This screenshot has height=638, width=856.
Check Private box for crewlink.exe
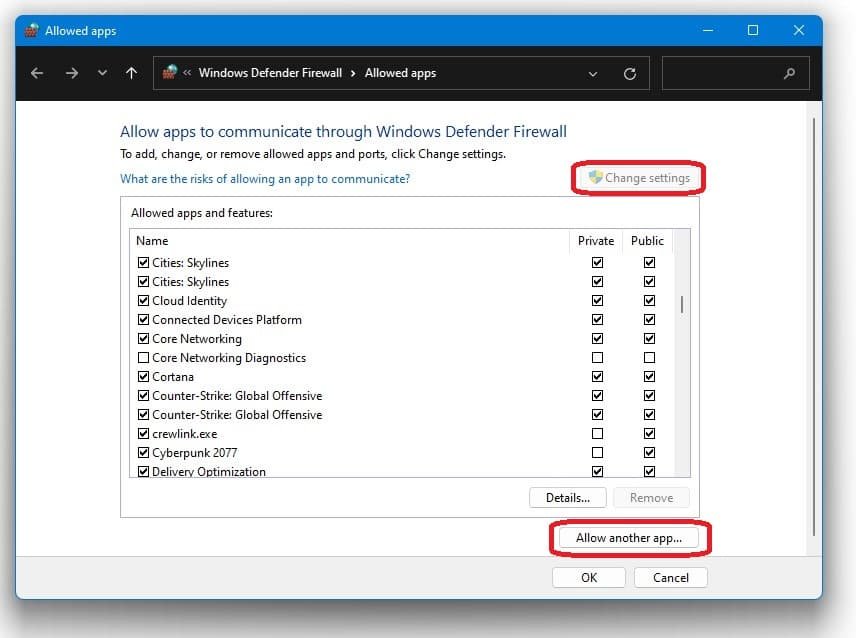(598, 433)
